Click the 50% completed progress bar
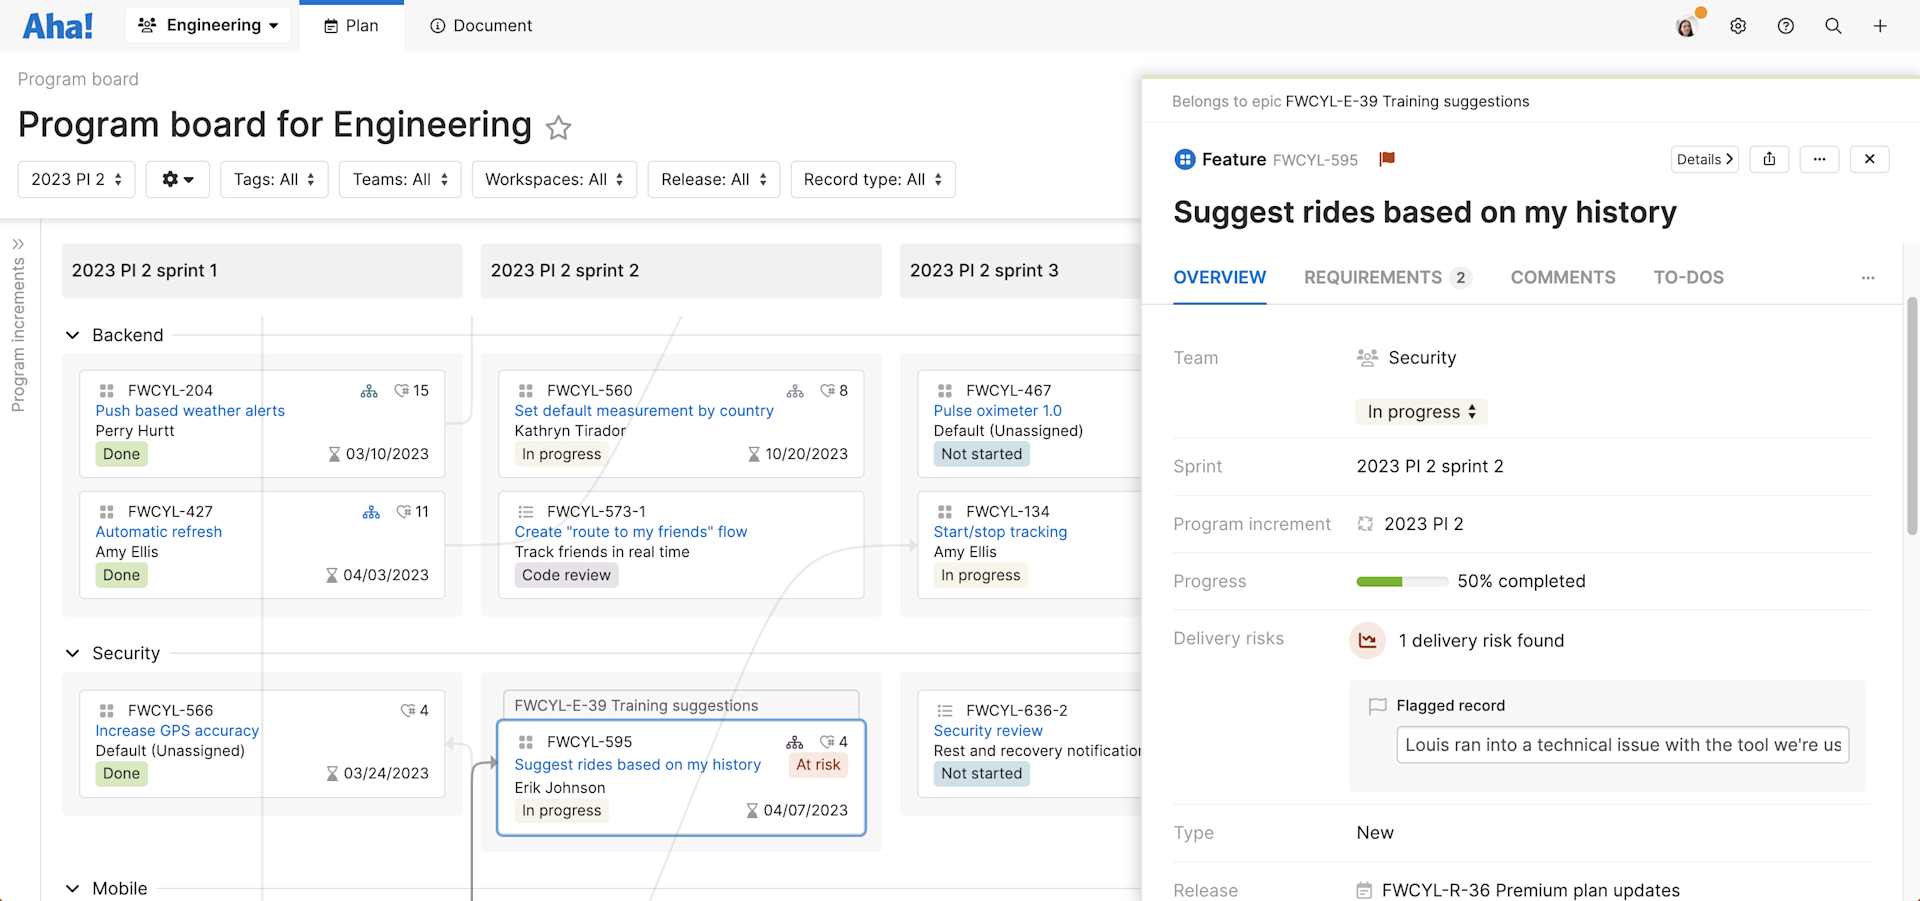The width and height of the screenshot is (1920, 901). 1401,581
